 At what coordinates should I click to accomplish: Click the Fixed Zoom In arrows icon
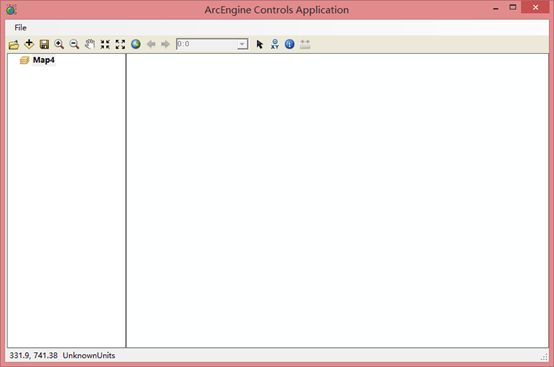(105, 44)
